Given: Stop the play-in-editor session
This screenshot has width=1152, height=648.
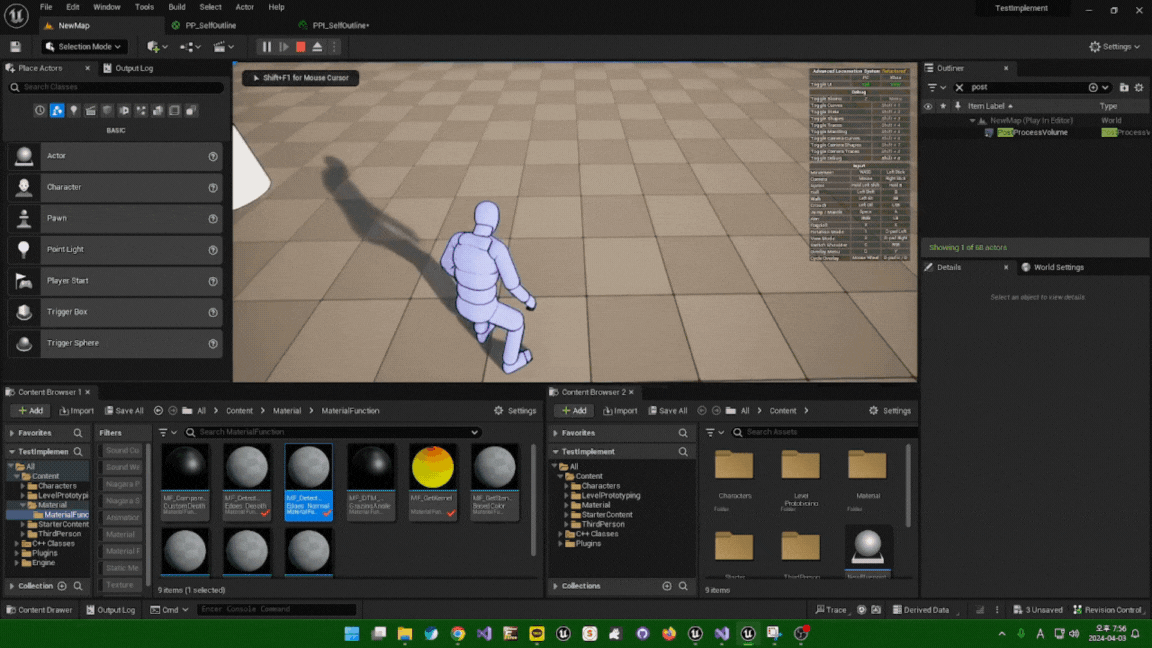Looking at the screenshot, I should coord(300,47).
